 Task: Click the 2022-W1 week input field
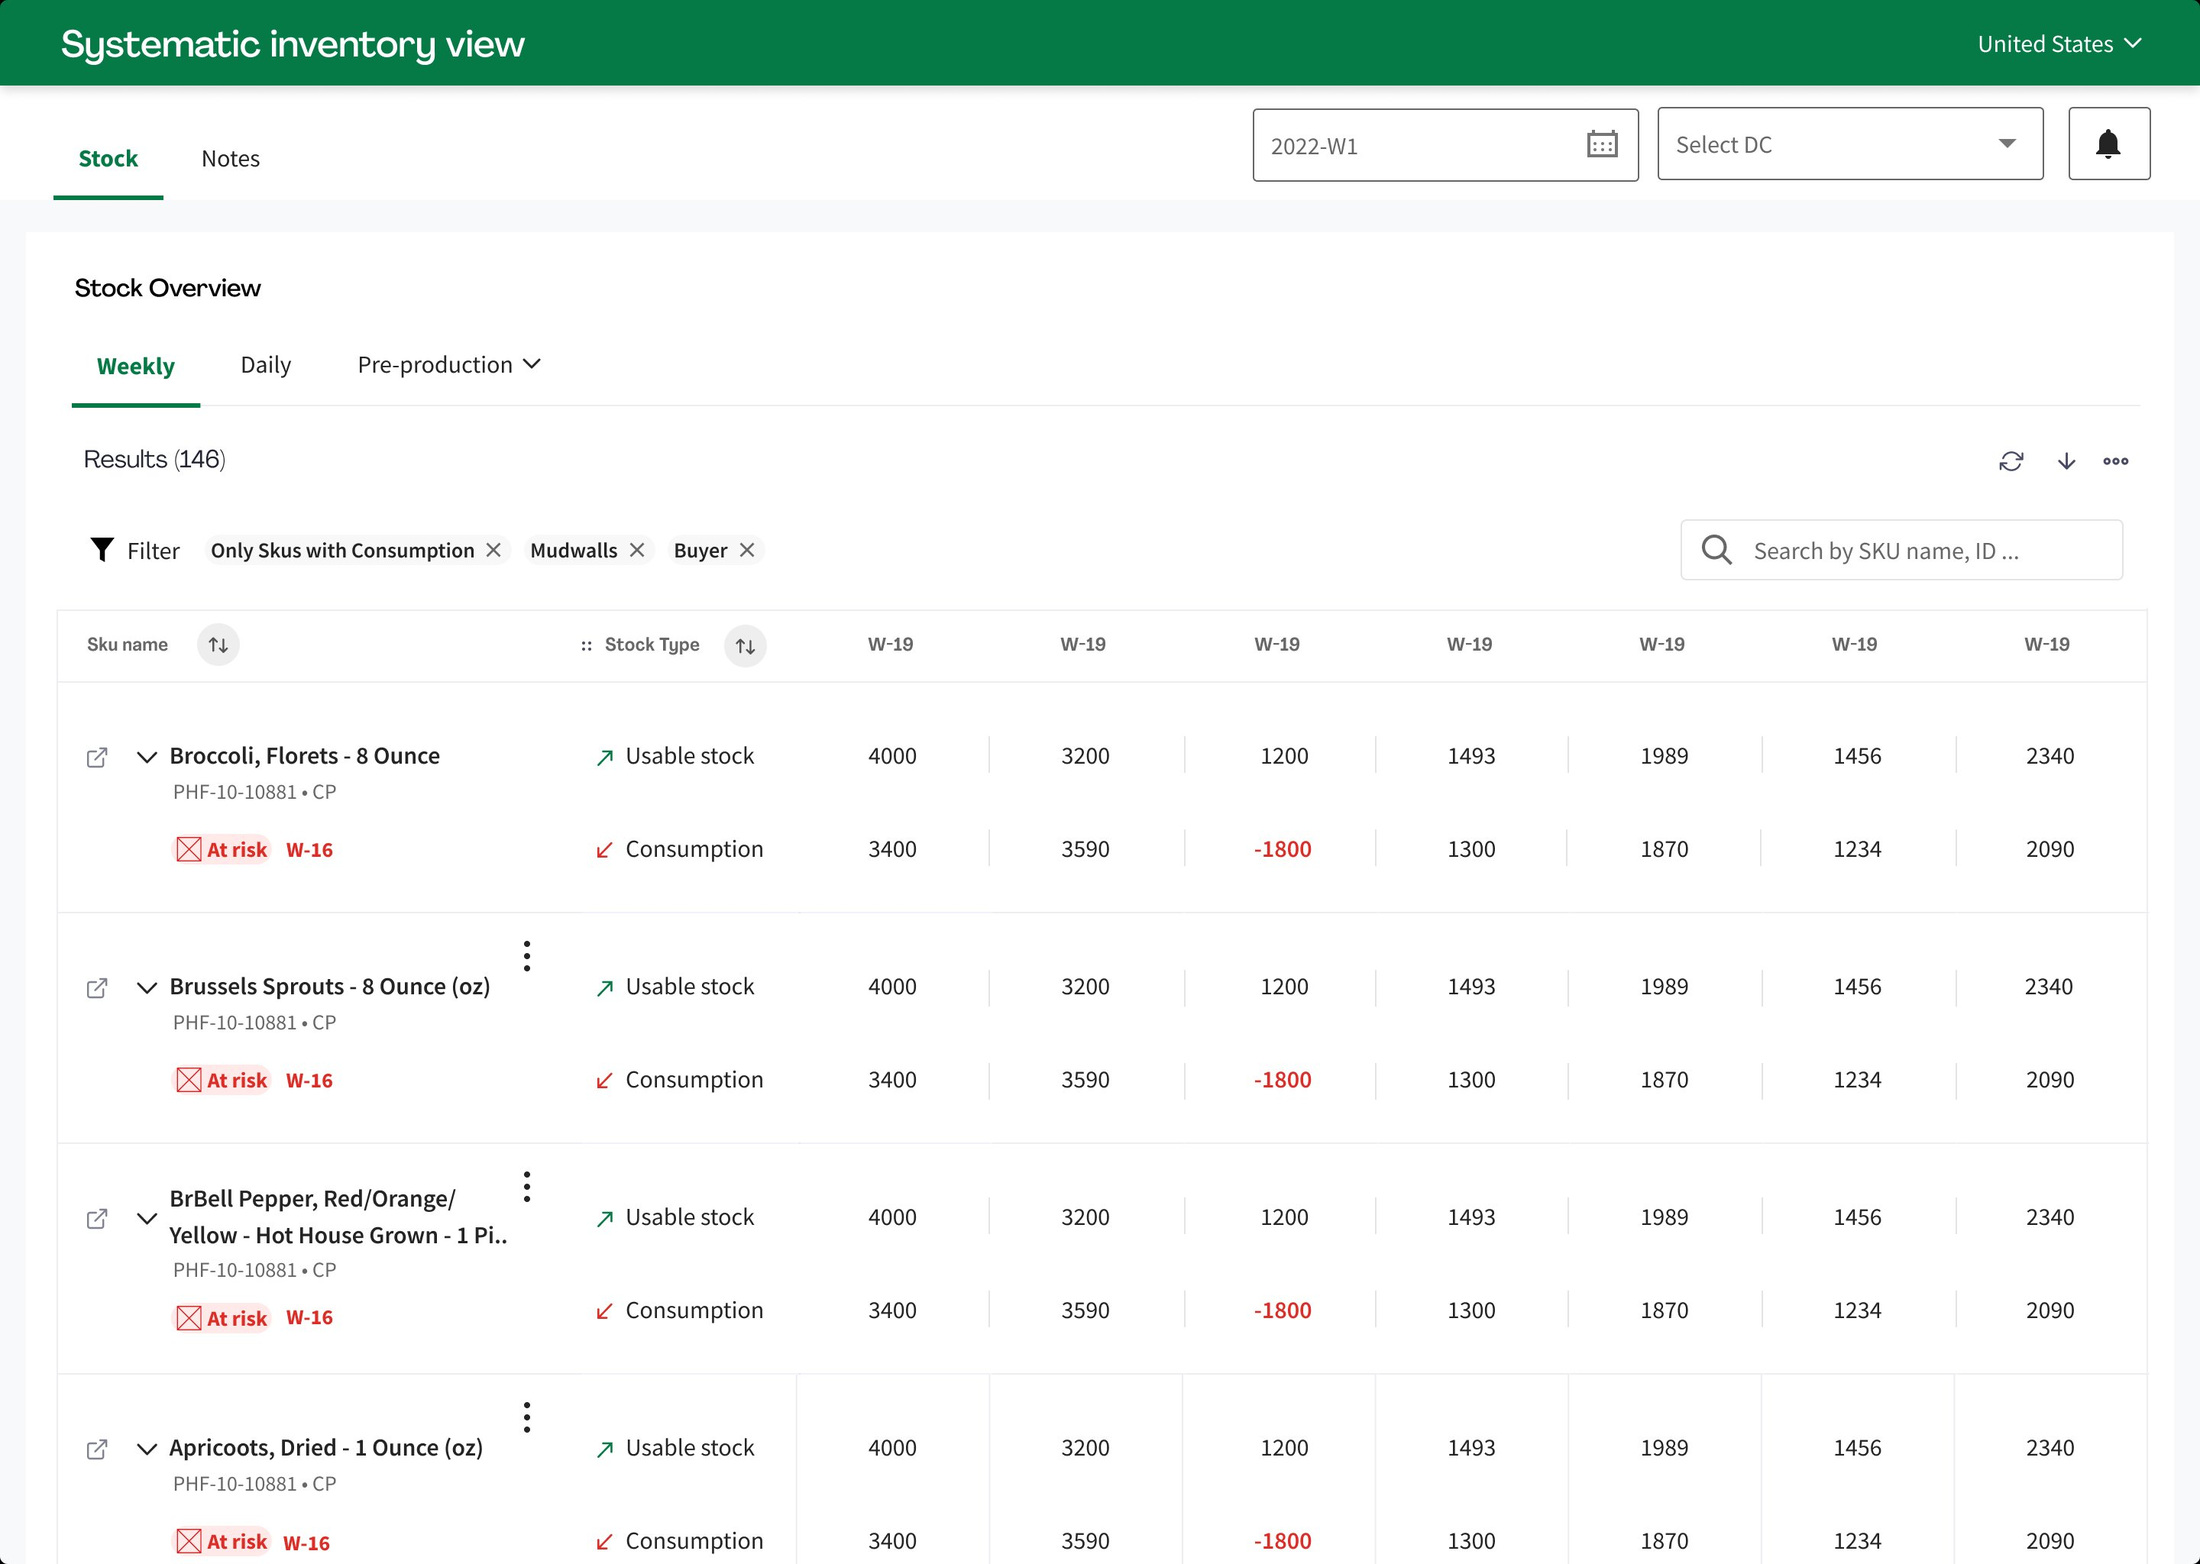(1445, 145)
